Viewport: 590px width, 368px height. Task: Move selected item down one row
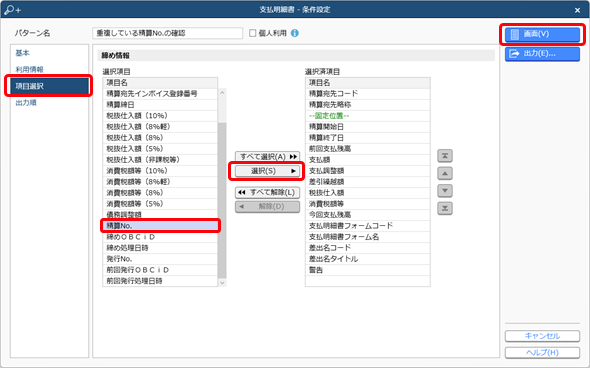[x=445, y=191]
